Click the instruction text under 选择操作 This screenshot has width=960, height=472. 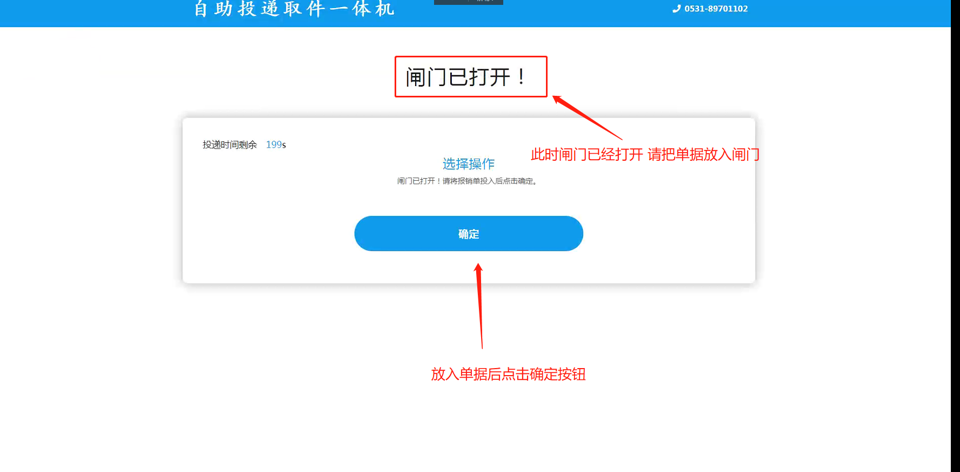pyautogui.click(x=468, y=181)
